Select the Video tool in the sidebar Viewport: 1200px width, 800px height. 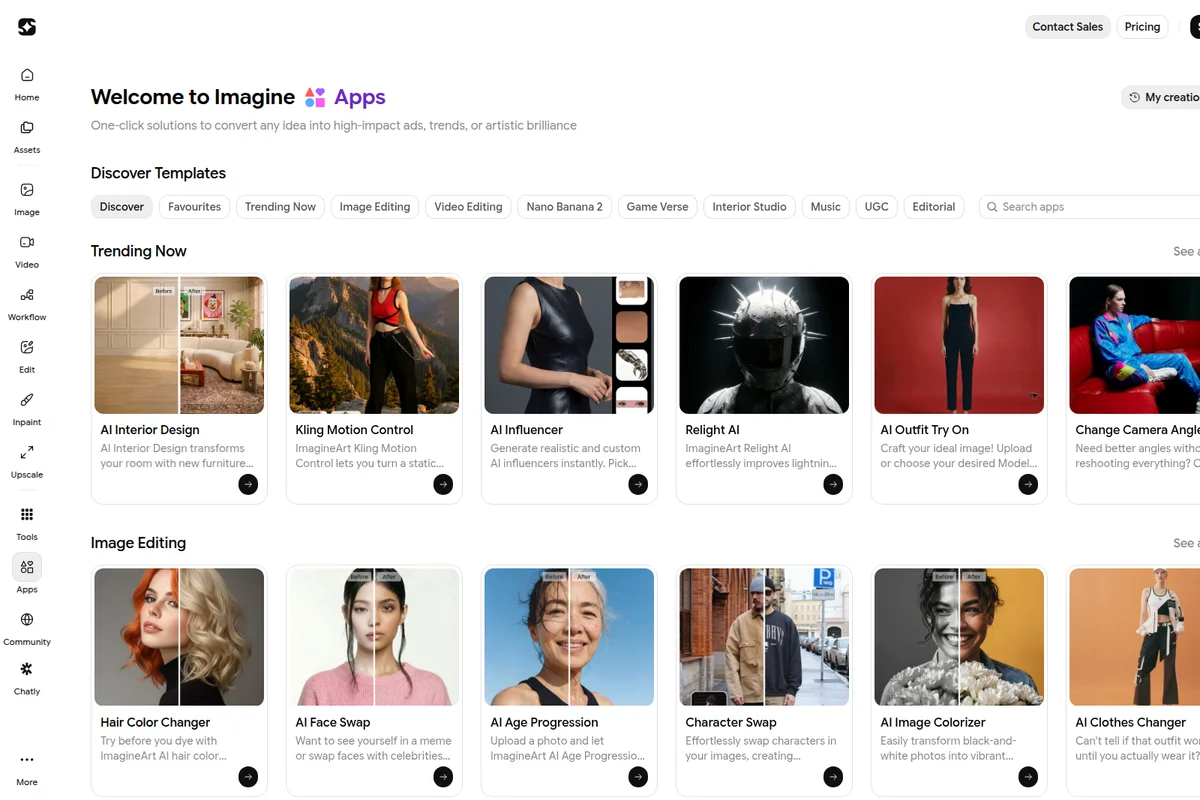click(26, 248)
